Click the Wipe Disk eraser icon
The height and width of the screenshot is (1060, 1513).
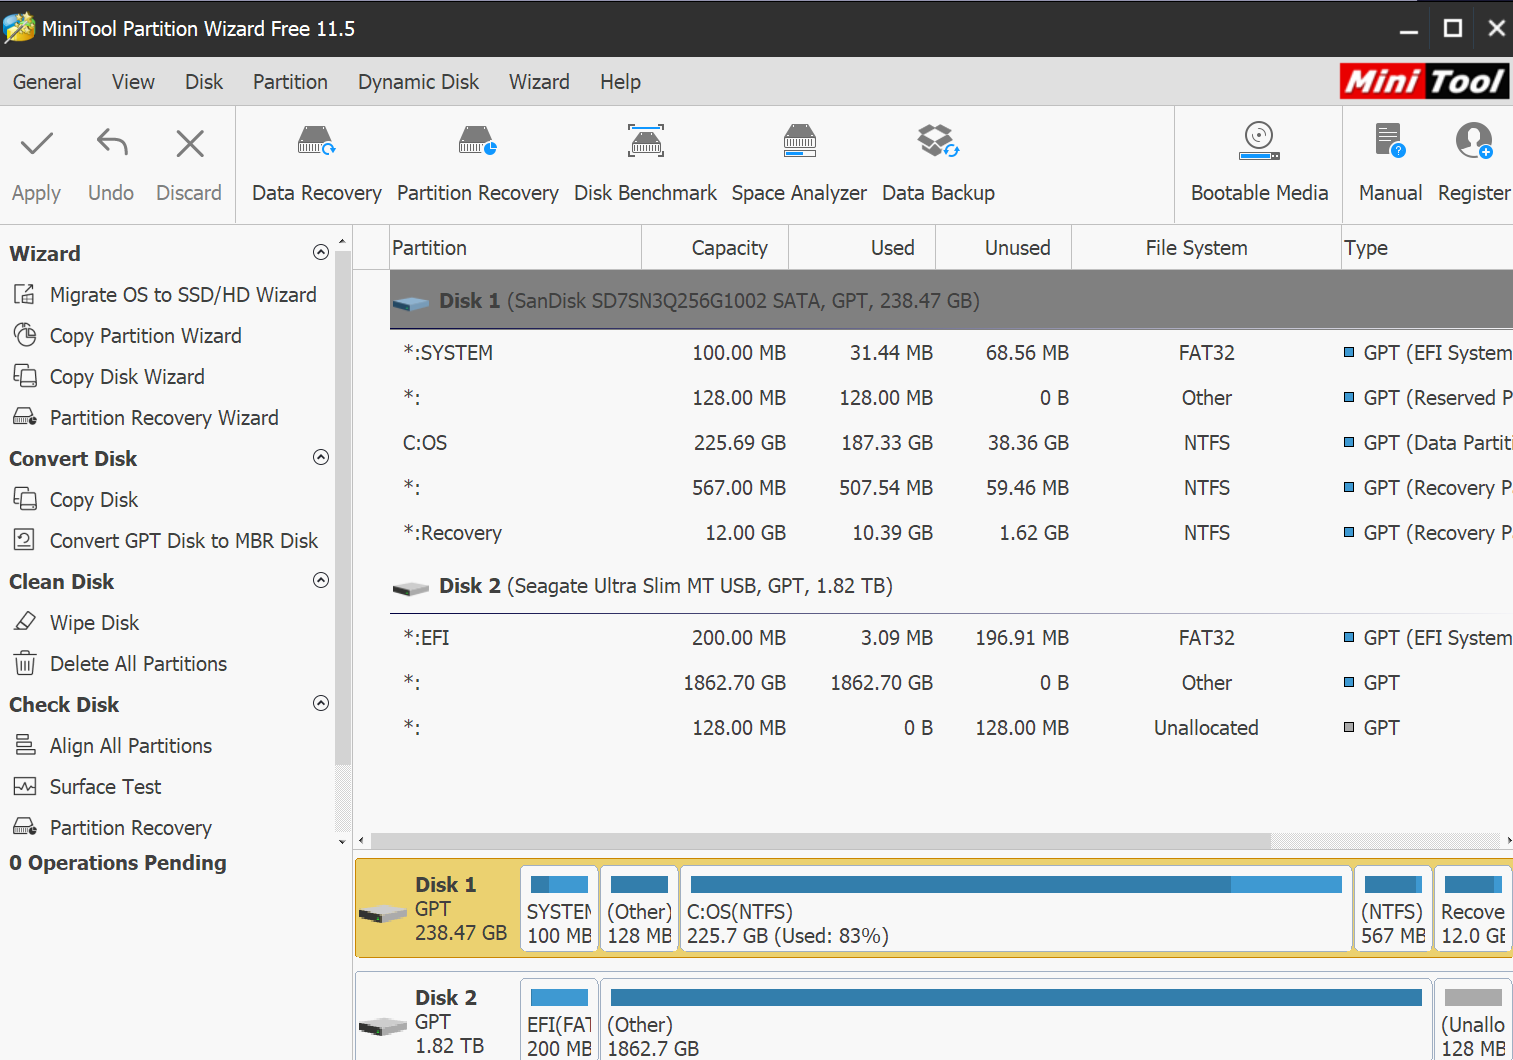pos(24,622)
